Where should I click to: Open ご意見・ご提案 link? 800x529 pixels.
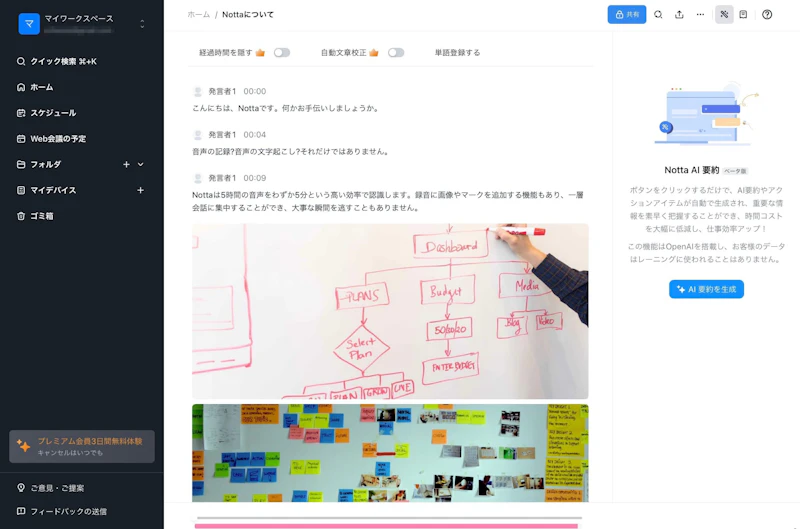click(x=50, y=488)
